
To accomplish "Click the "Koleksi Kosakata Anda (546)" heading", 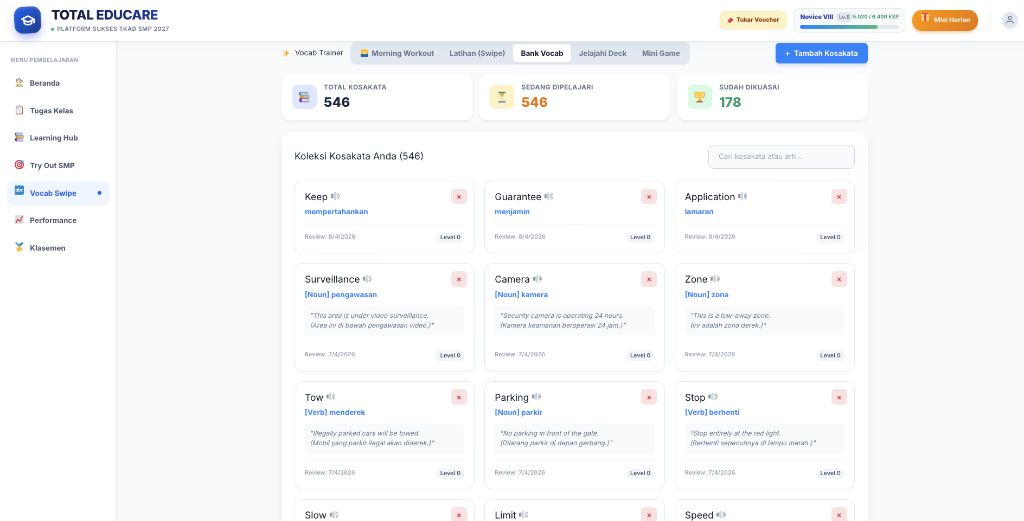I will [x=359, y=157].
